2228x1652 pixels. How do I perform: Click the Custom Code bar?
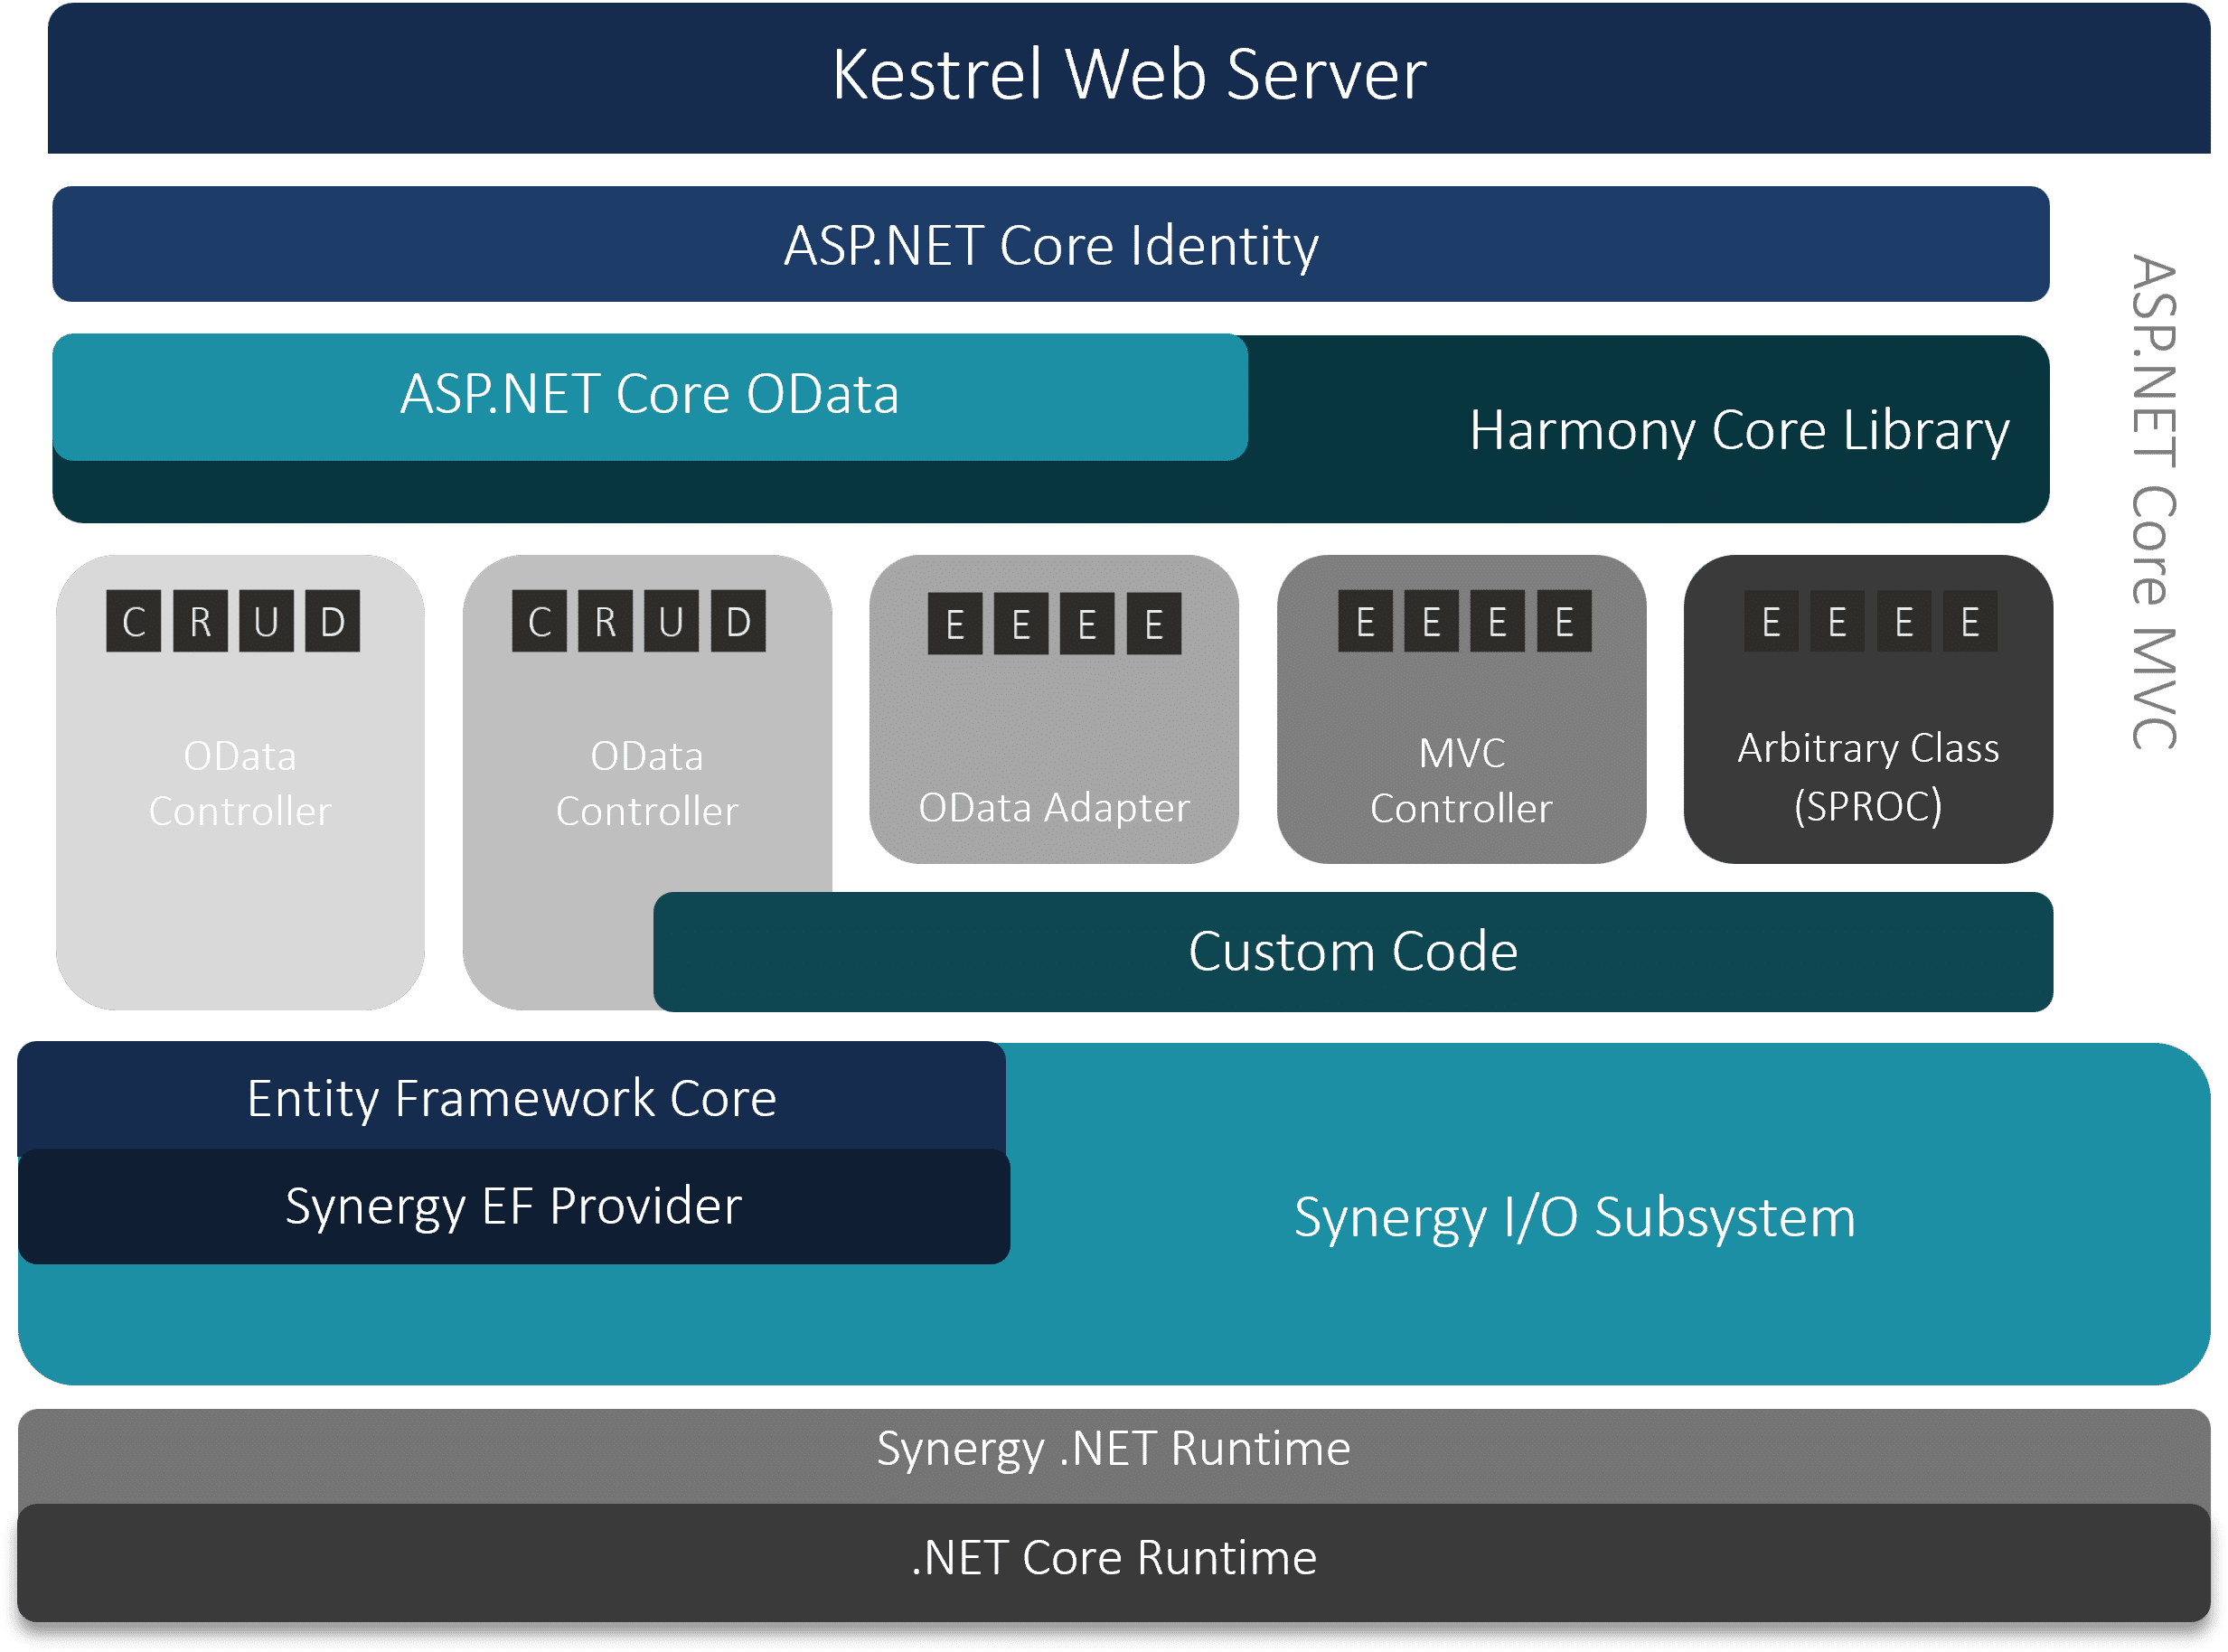(1352, 952)
